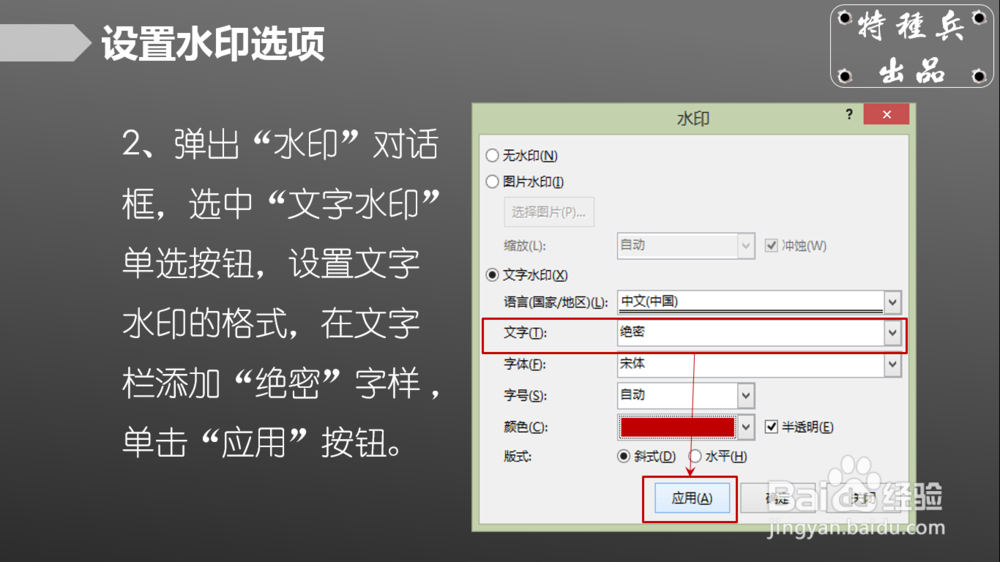The width and height of the screenshot is (1000, 562).
Task: Click the 字体 (font) field showing 宋体
Action: pos(751,364)
